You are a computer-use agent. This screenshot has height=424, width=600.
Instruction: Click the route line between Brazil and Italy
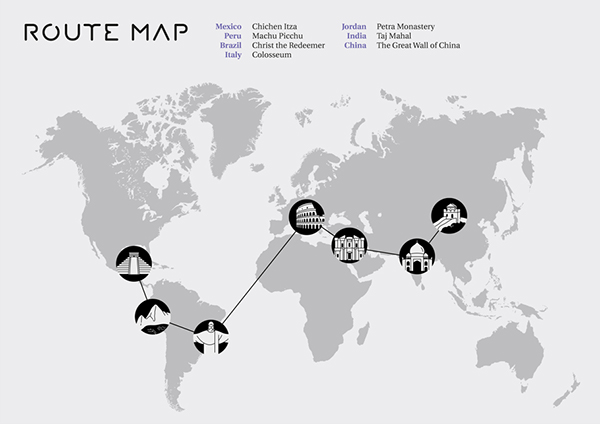coord(260,276)
